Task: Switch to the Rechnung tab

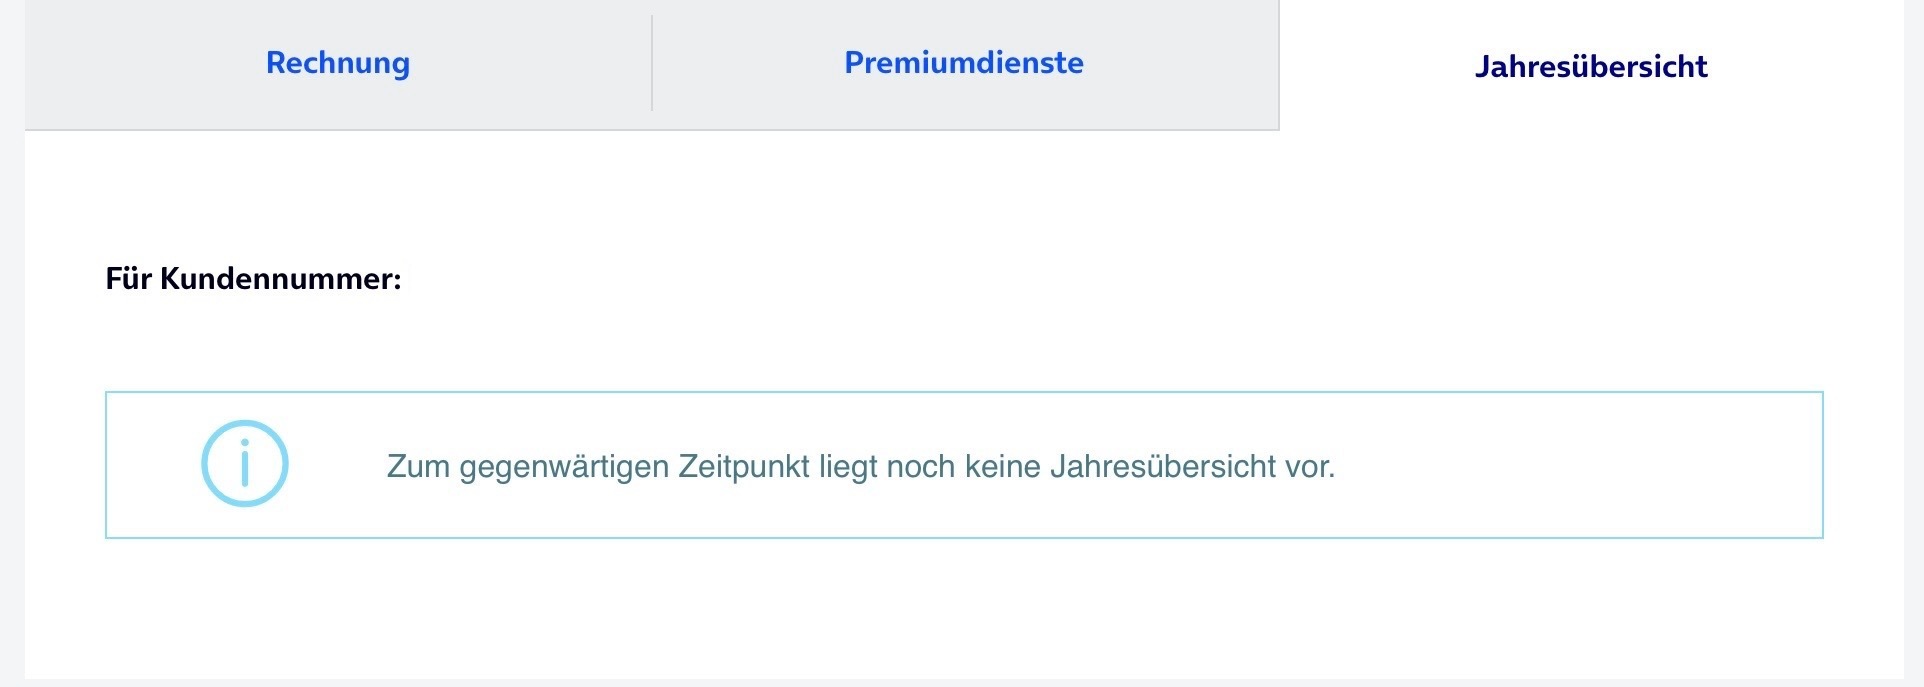Action: [x=338, y=64]
